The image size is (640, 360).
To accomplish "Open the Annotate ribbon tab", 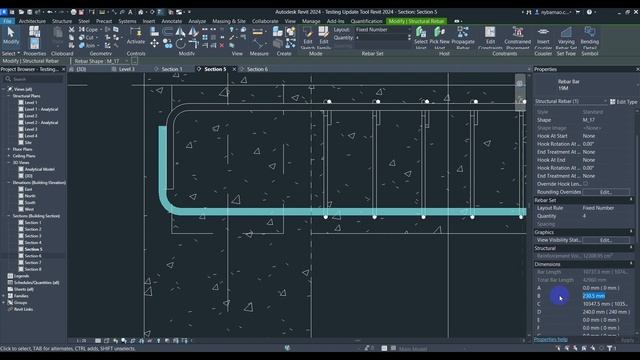I will 171,21.
